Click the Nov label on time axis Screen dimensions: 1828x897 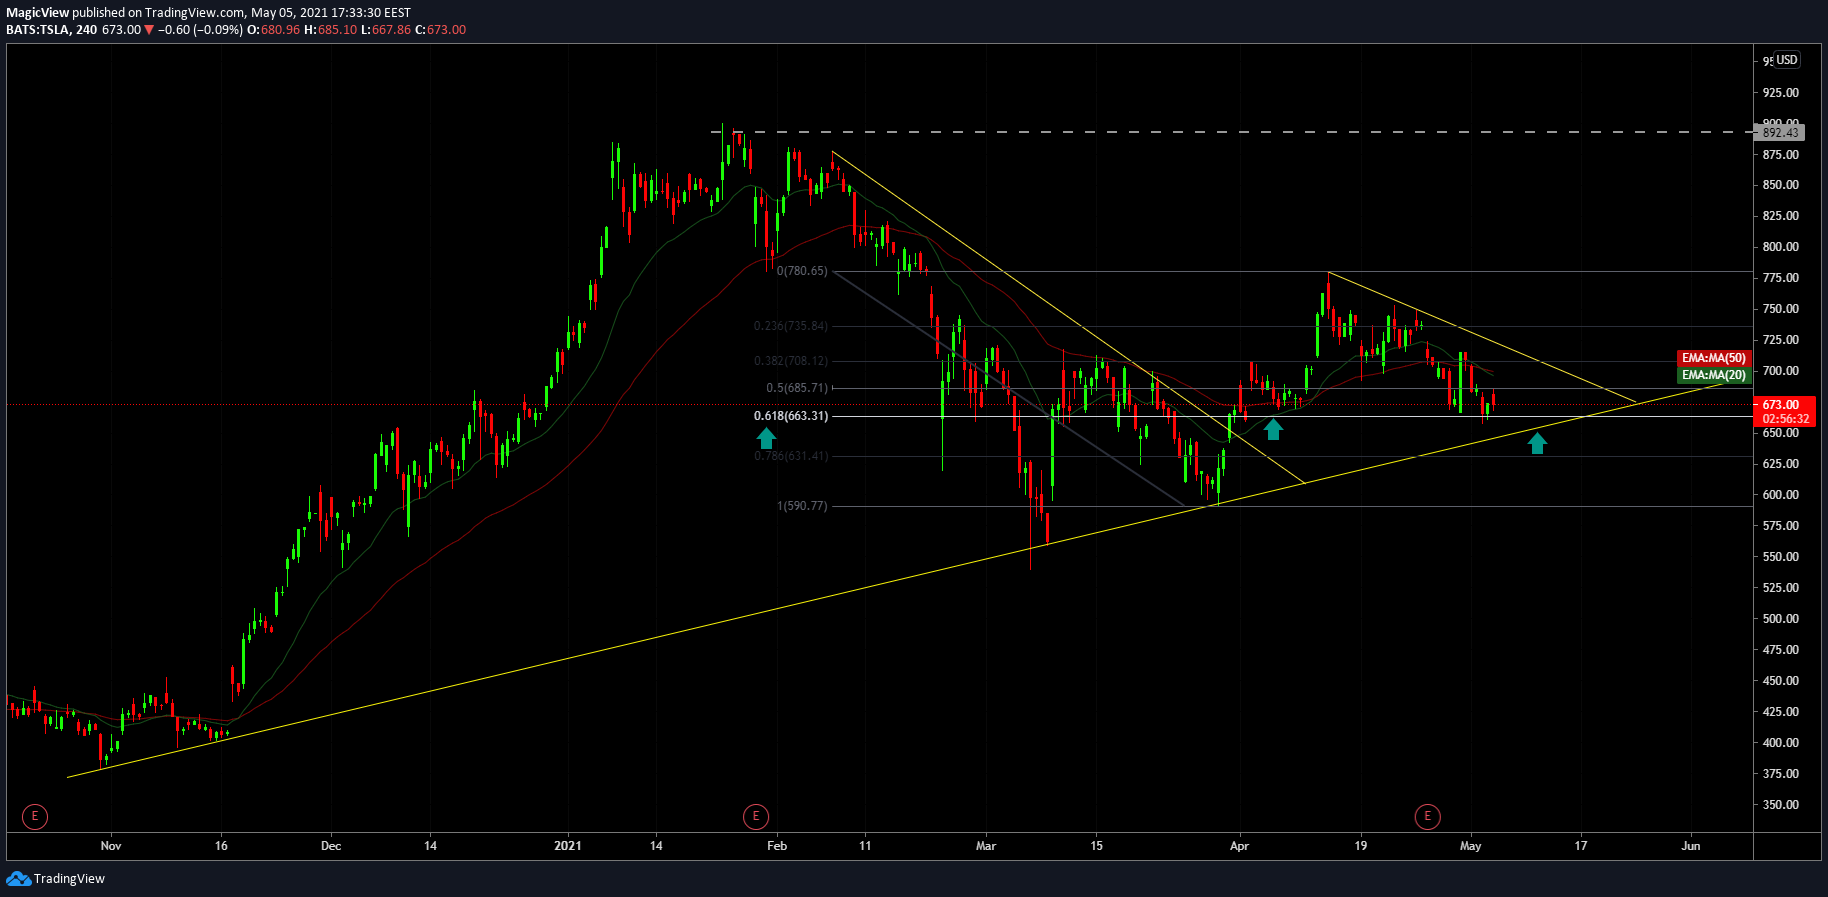(x=111, y=846)
